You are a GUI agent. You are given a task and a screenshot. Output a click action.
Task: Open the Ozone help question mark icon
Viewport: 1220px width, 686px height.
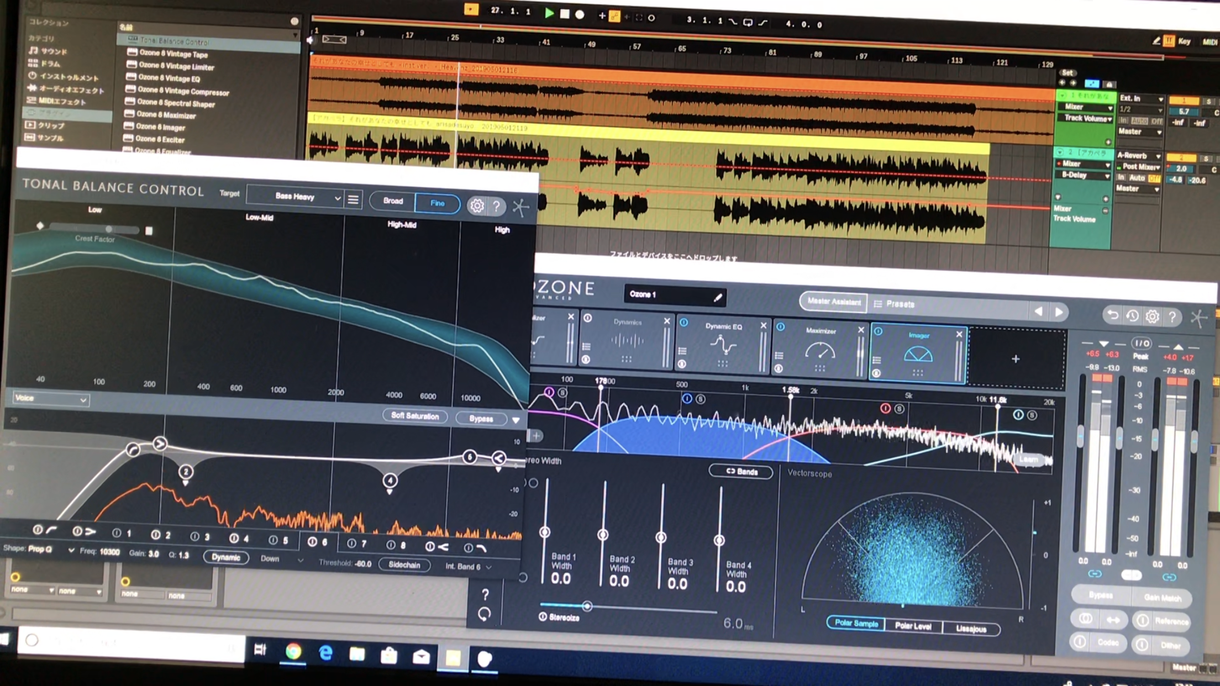1172,317
